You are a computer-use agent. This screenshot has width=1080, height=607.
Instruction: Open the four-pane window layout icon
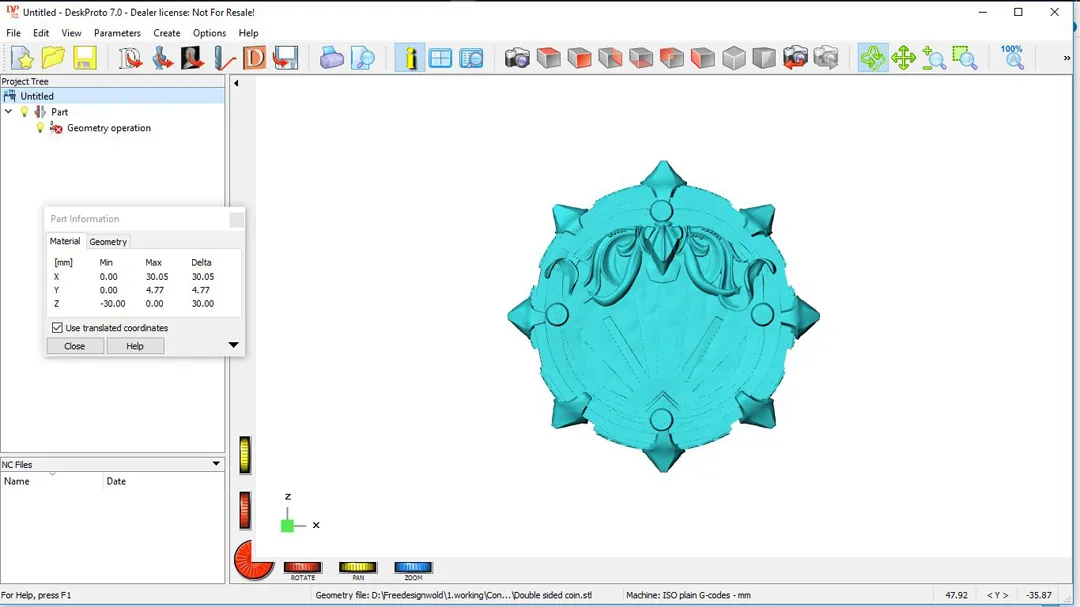(x=440, y=58)
